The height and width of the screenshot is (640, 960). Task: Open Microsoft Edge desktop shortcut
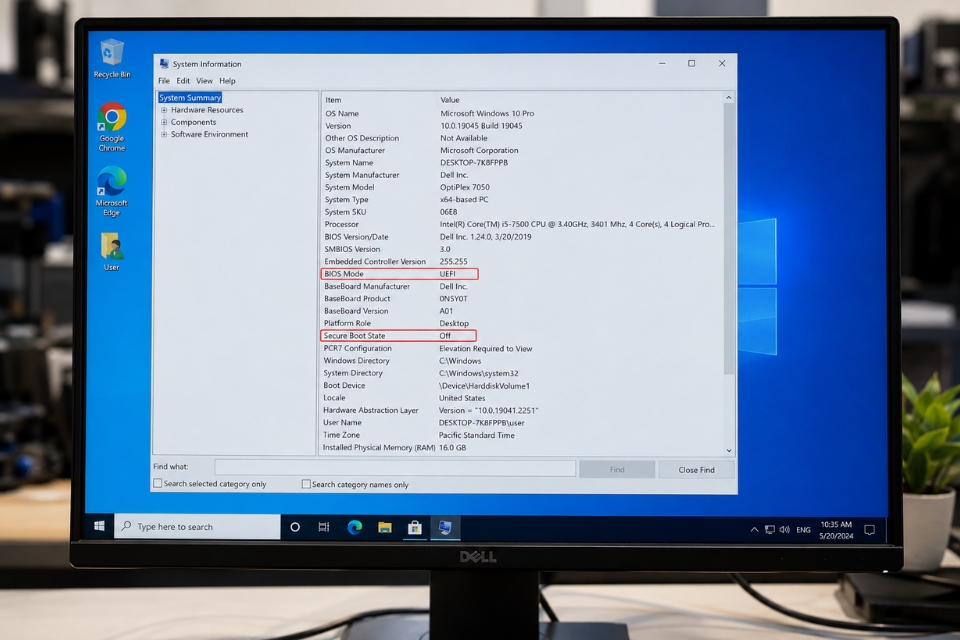click(x=111, y=191)
